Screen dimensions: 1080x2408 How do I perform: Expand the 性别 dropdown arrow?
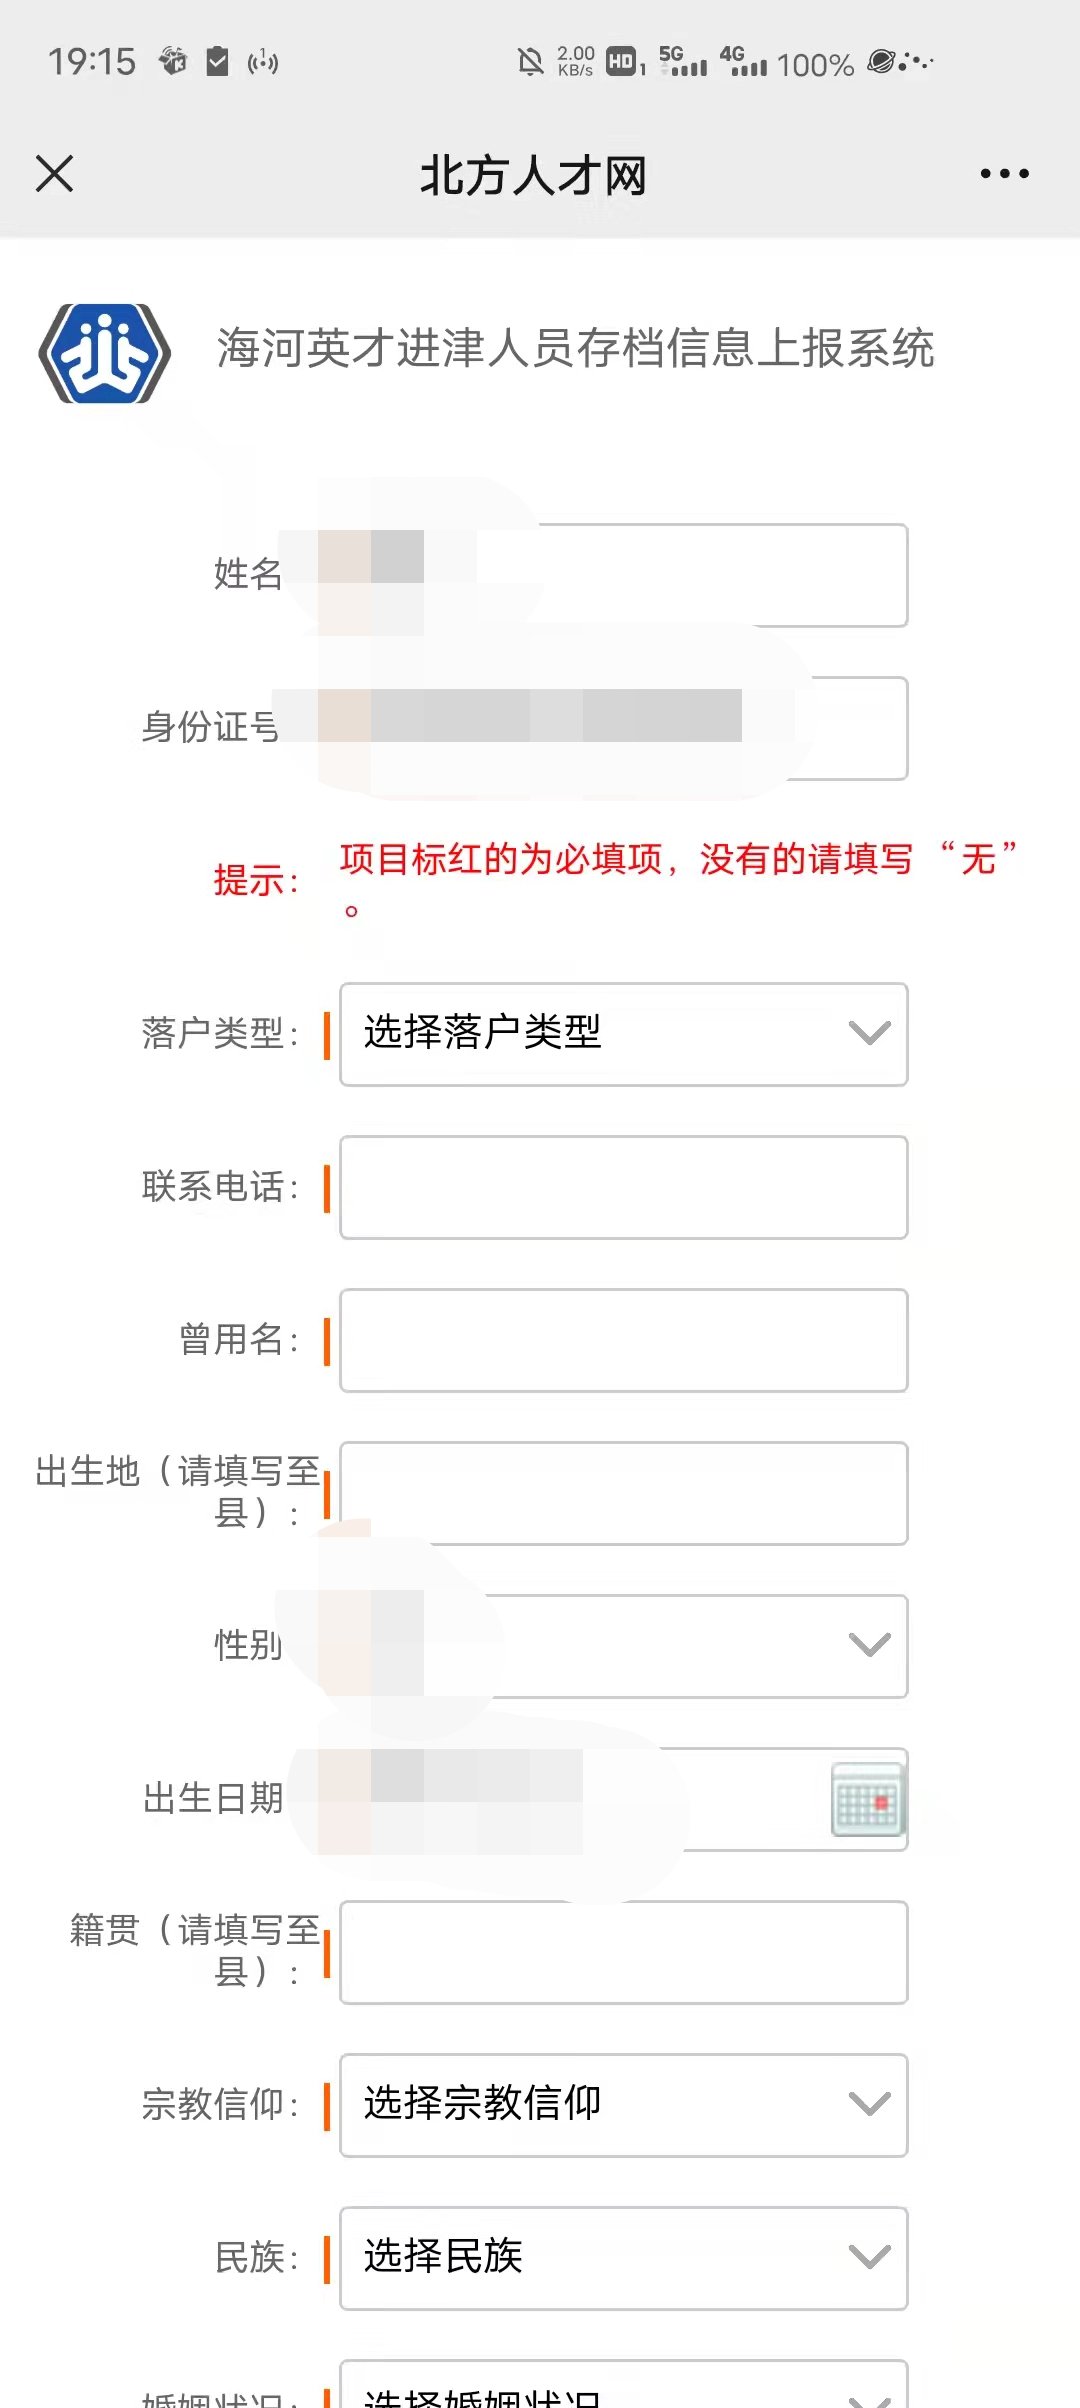coord(868,1645)
